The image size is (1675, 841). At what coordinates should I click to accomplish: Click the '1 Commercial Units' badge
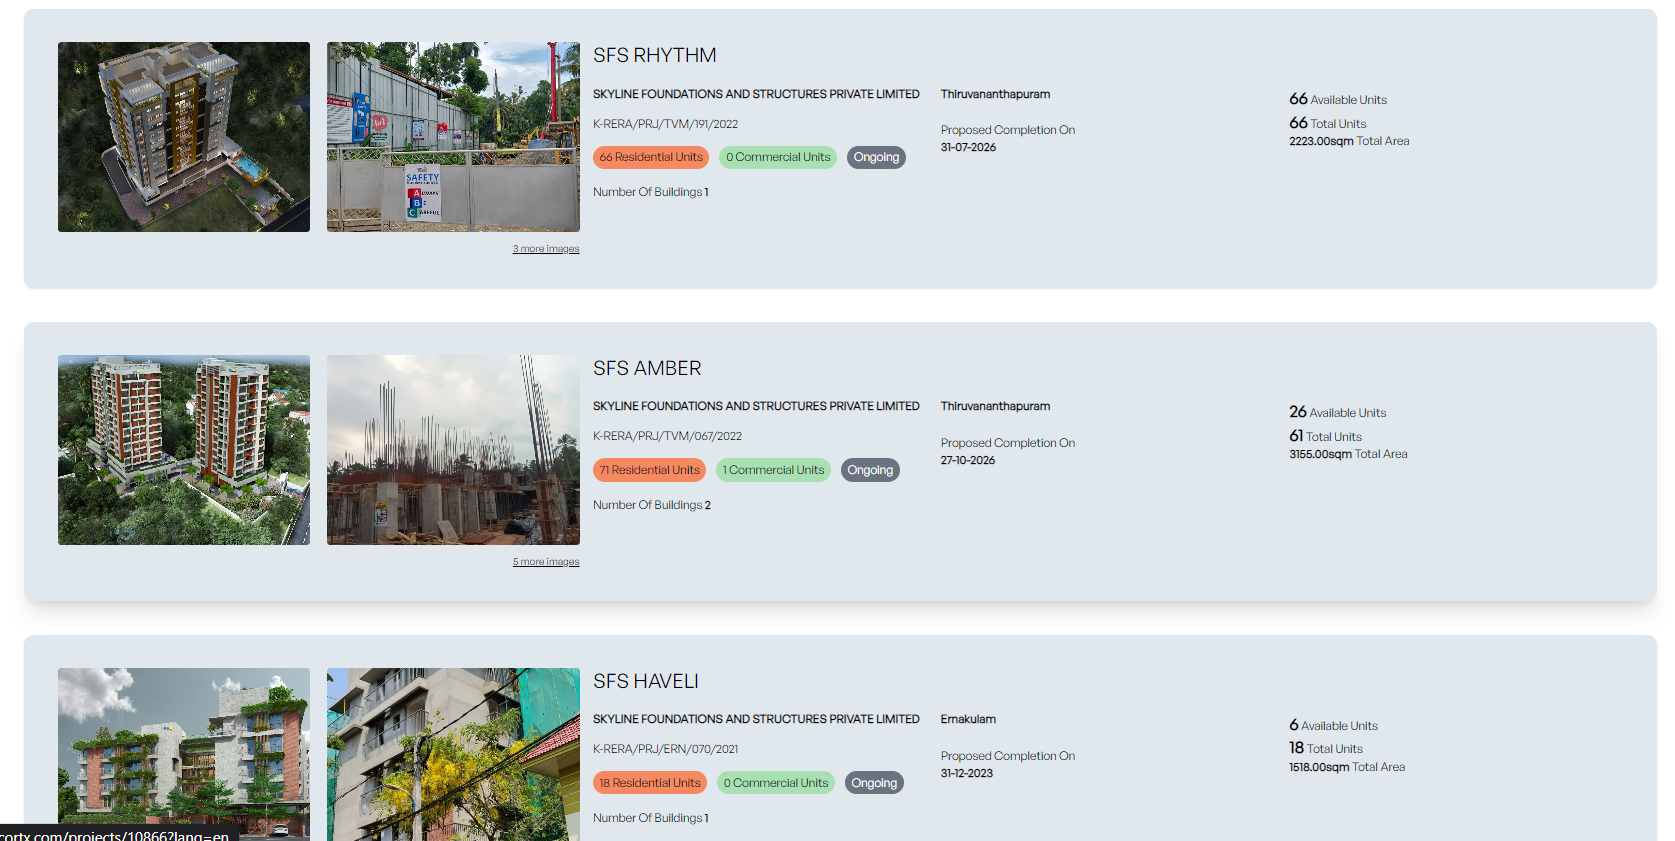(774, 470)
